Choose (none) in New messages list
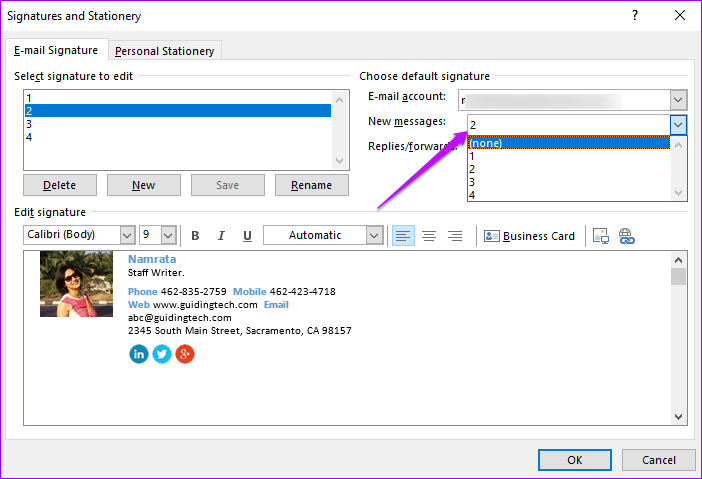 point(569,143)
